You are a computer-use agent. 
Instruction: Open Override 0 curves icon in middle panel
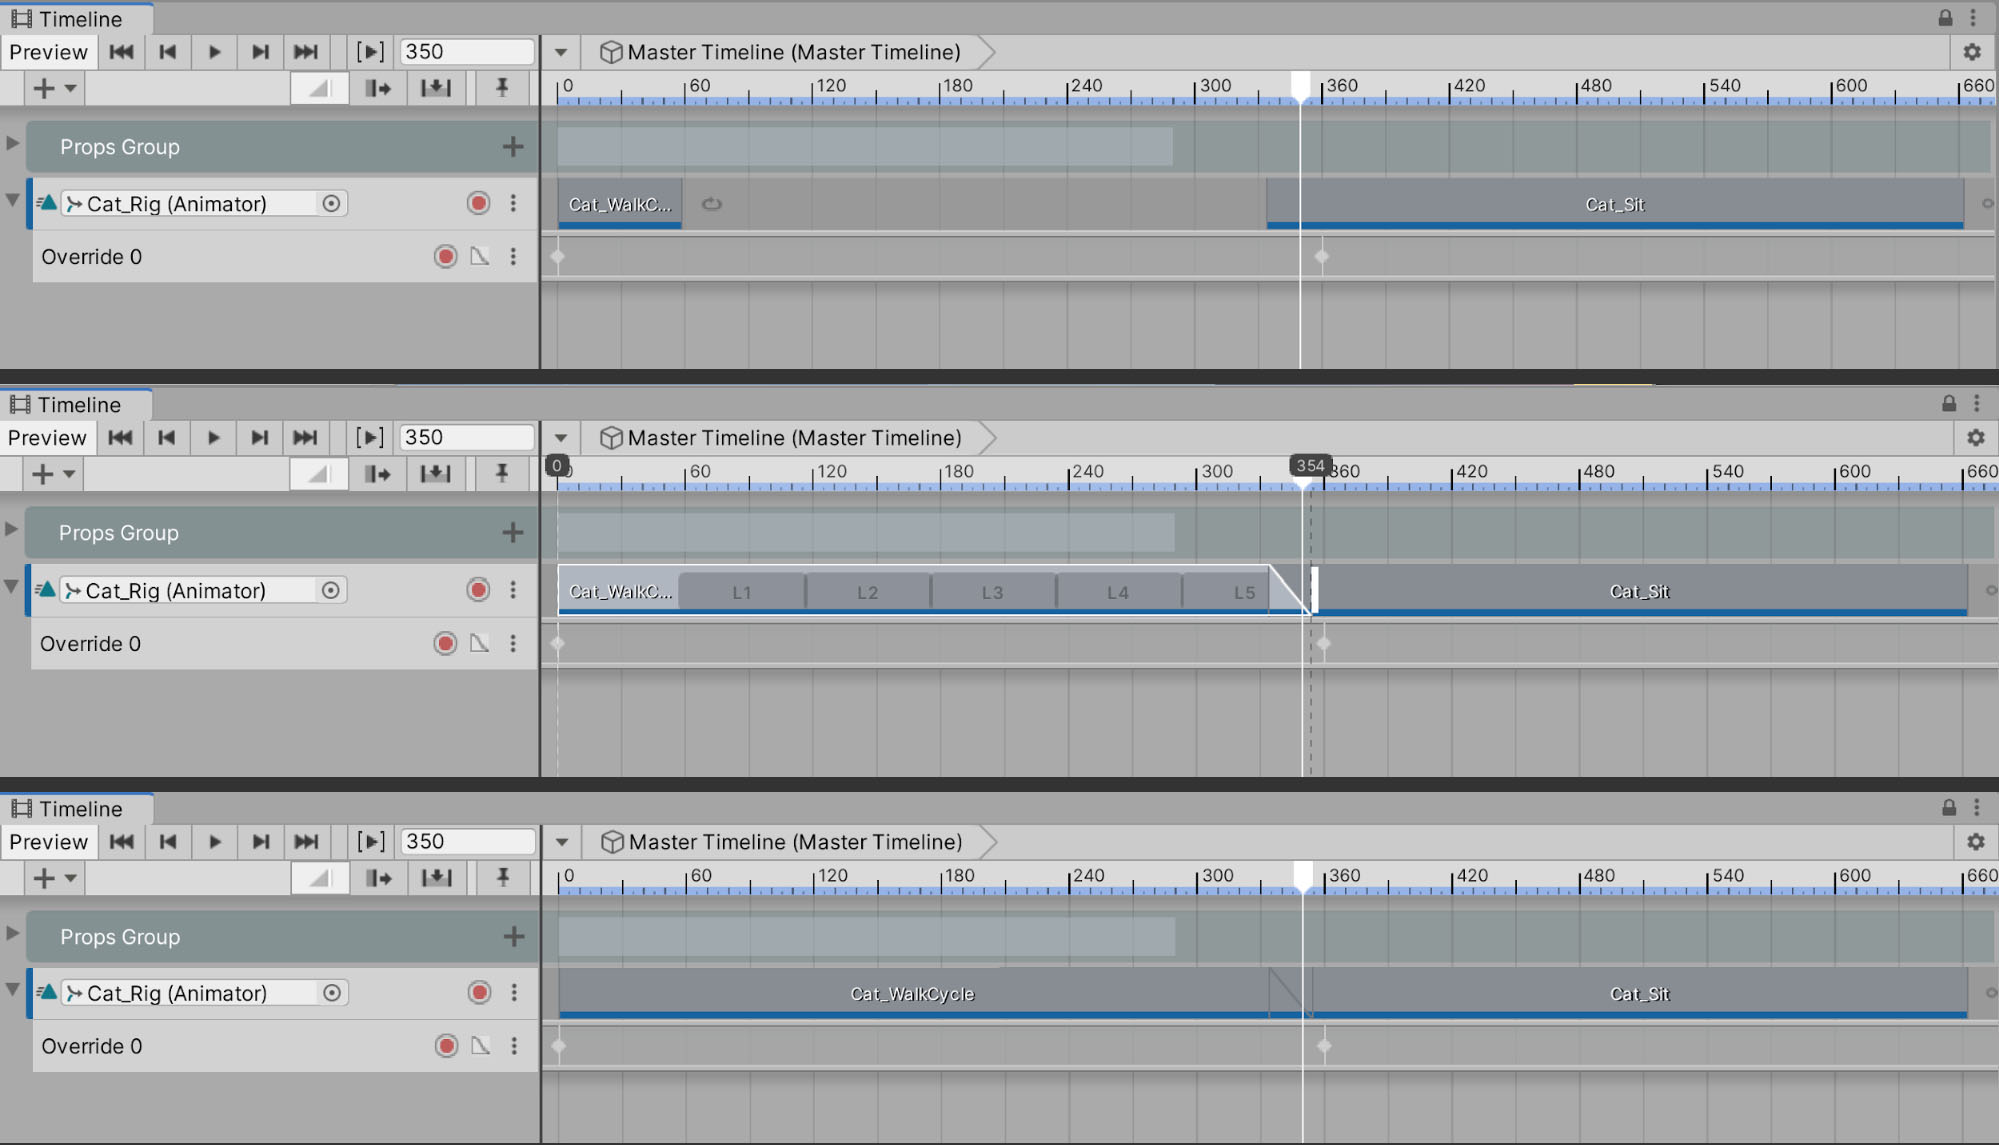point(479,644)
